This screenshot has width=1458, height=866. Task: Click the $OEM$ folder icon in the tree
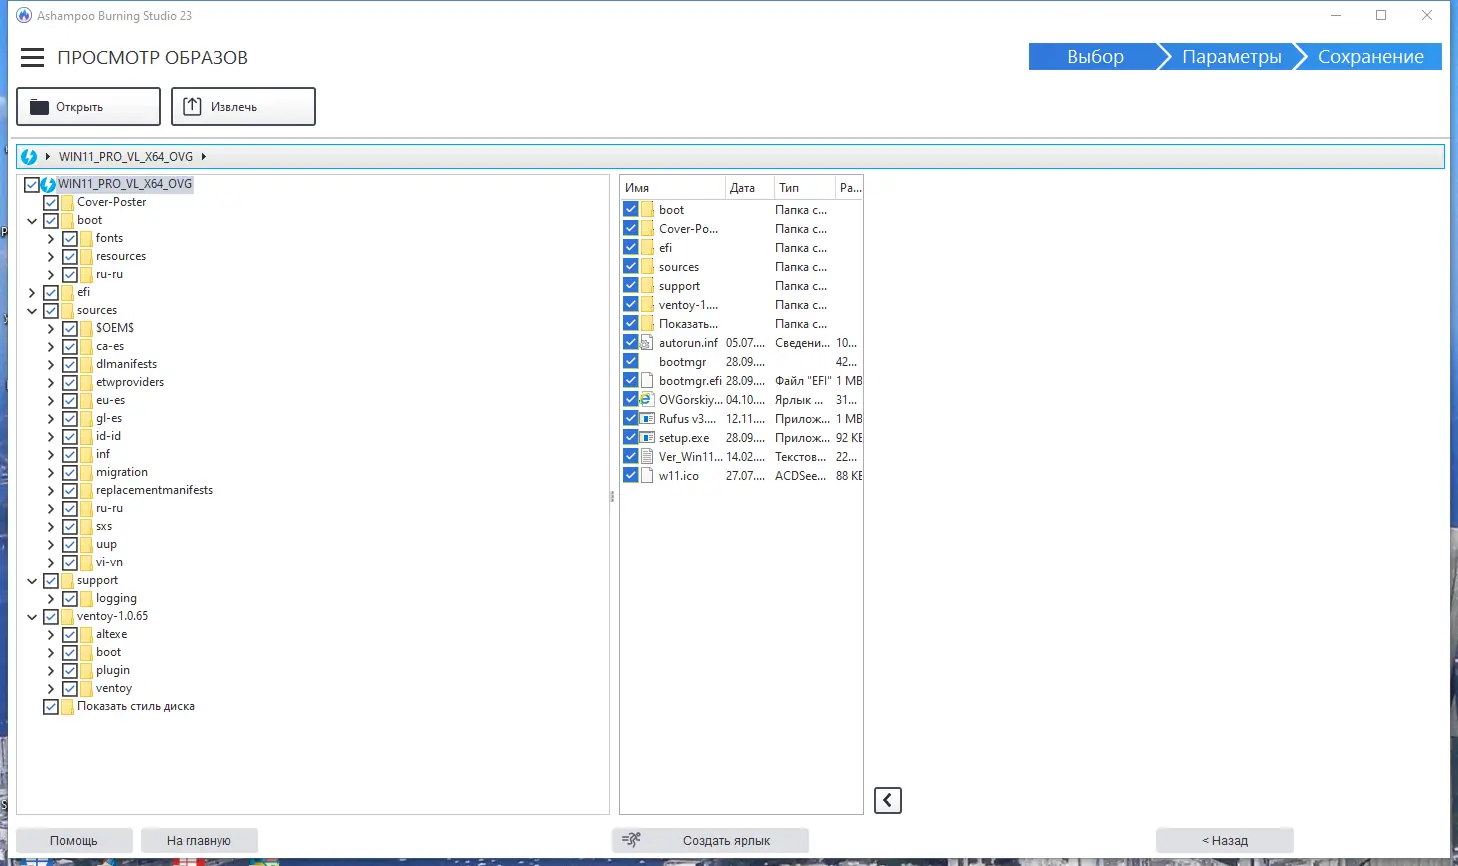tap(86, 328)
